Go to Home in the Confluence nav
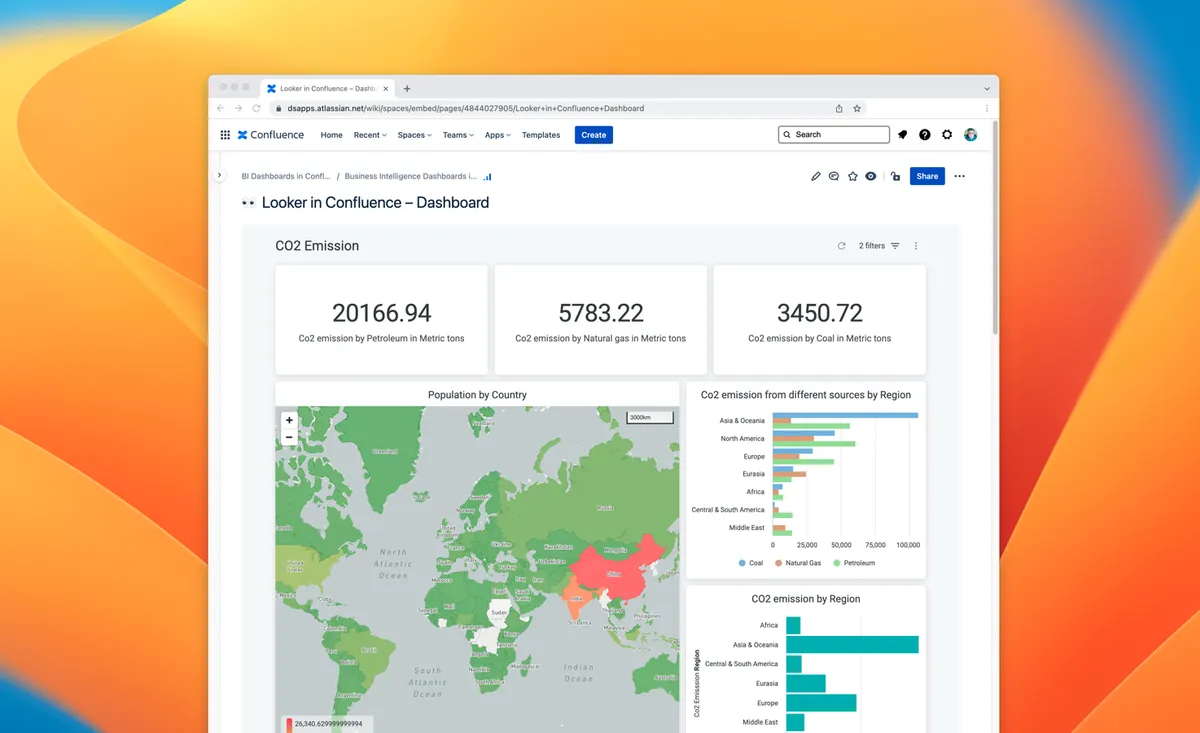This screenshot has height=733, width=1200. click(x=331, y=135)
